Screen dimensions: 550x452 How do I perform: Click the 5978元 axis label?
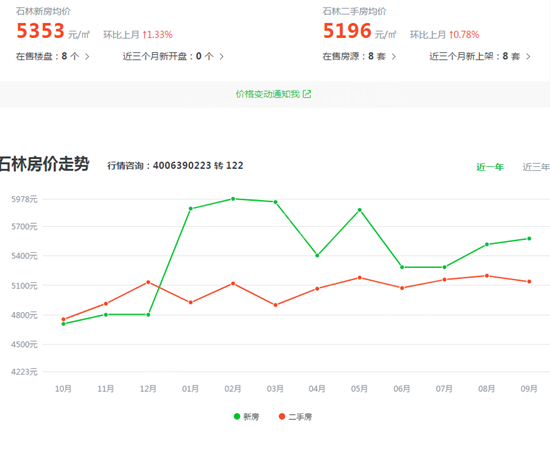(24, 199)
